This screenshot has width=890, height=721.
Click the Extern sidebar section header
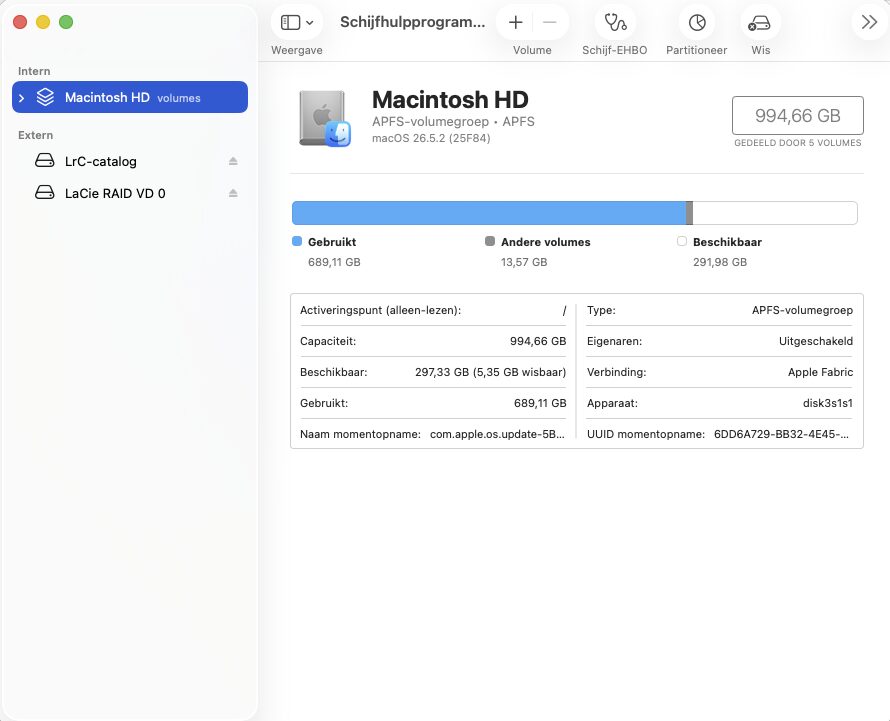pos(35,135)
